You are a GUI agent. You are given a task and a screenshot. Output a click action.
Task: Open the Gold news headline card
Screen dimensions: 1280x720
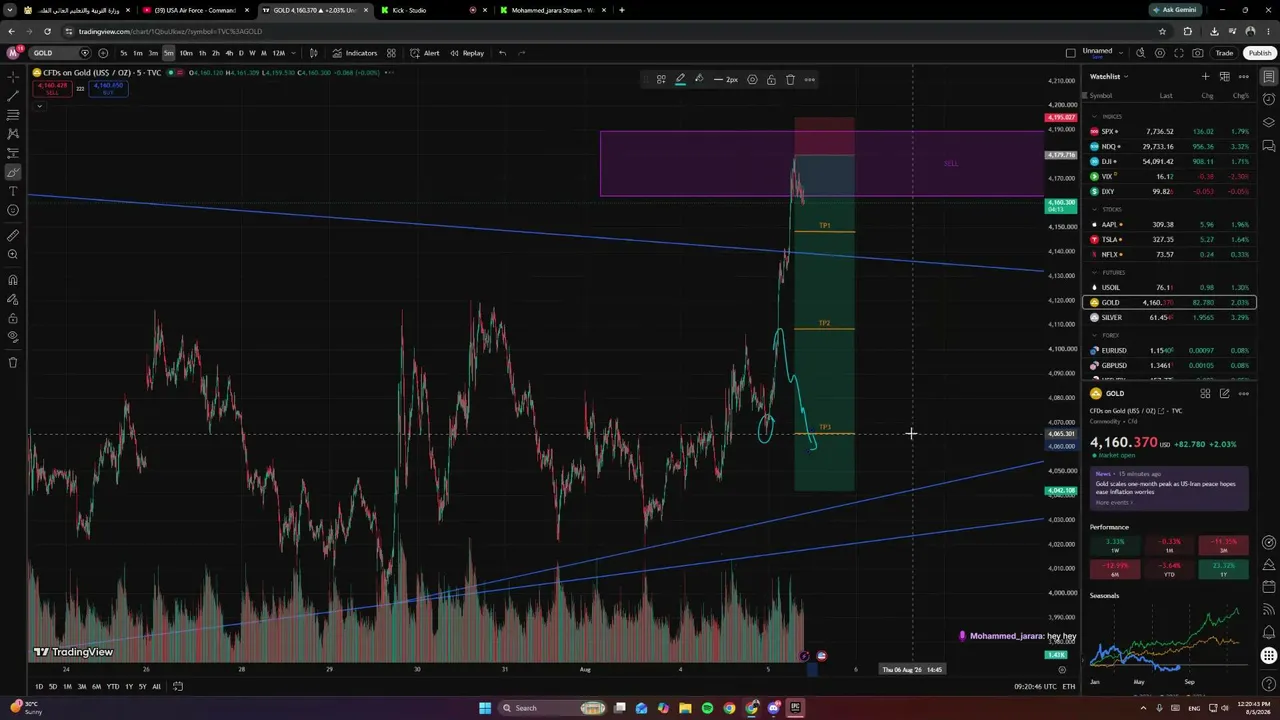[x=1169, y=488]
